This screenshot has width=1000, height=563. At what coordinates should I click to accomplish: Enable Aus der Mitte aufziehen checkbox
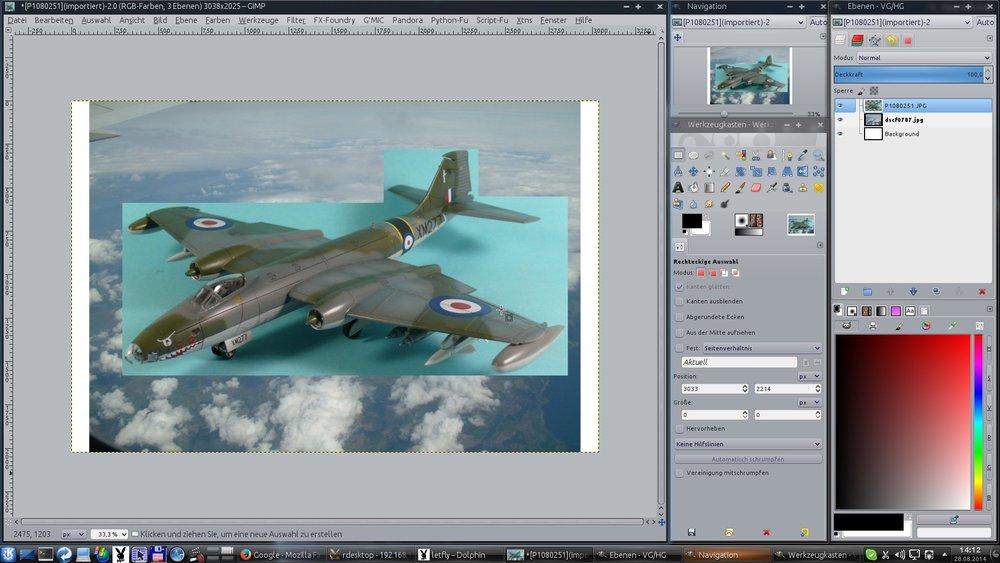[679, 332]
